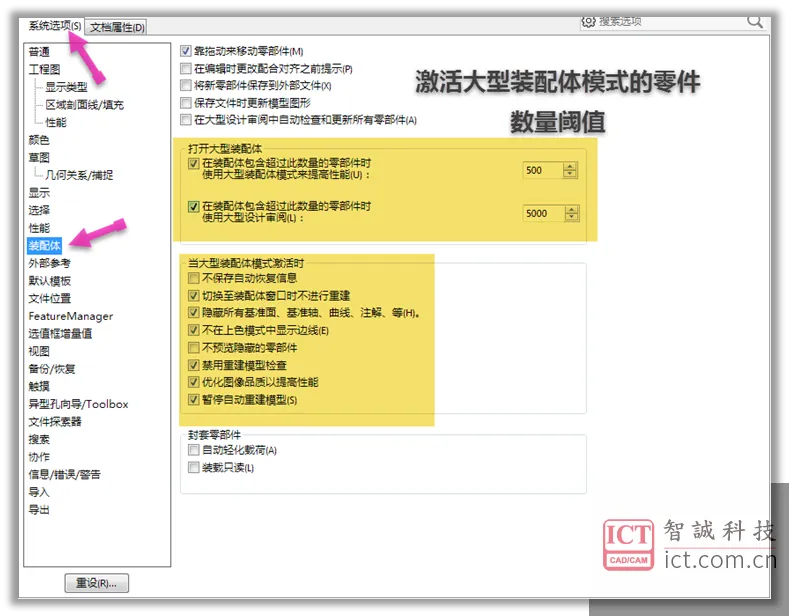Click the search options field
Image resolution: width=789 pixels, height=616 pixels.
tap(669, 21)
